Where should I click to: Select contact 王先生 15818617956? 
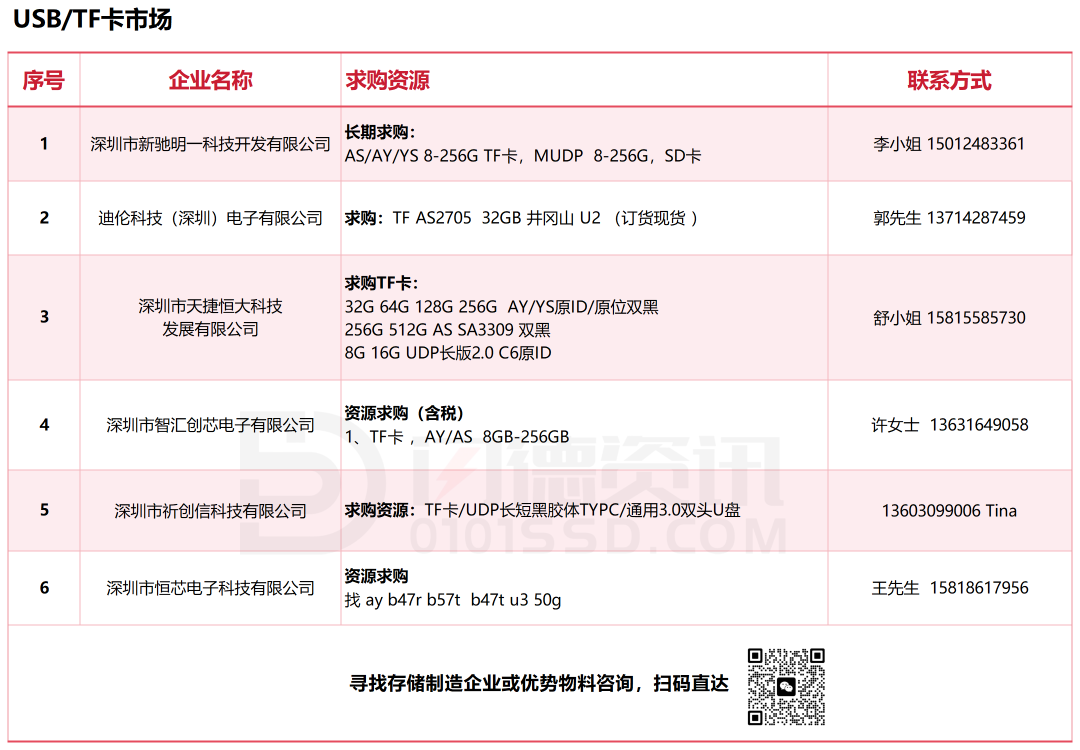(x=949, y=588)
